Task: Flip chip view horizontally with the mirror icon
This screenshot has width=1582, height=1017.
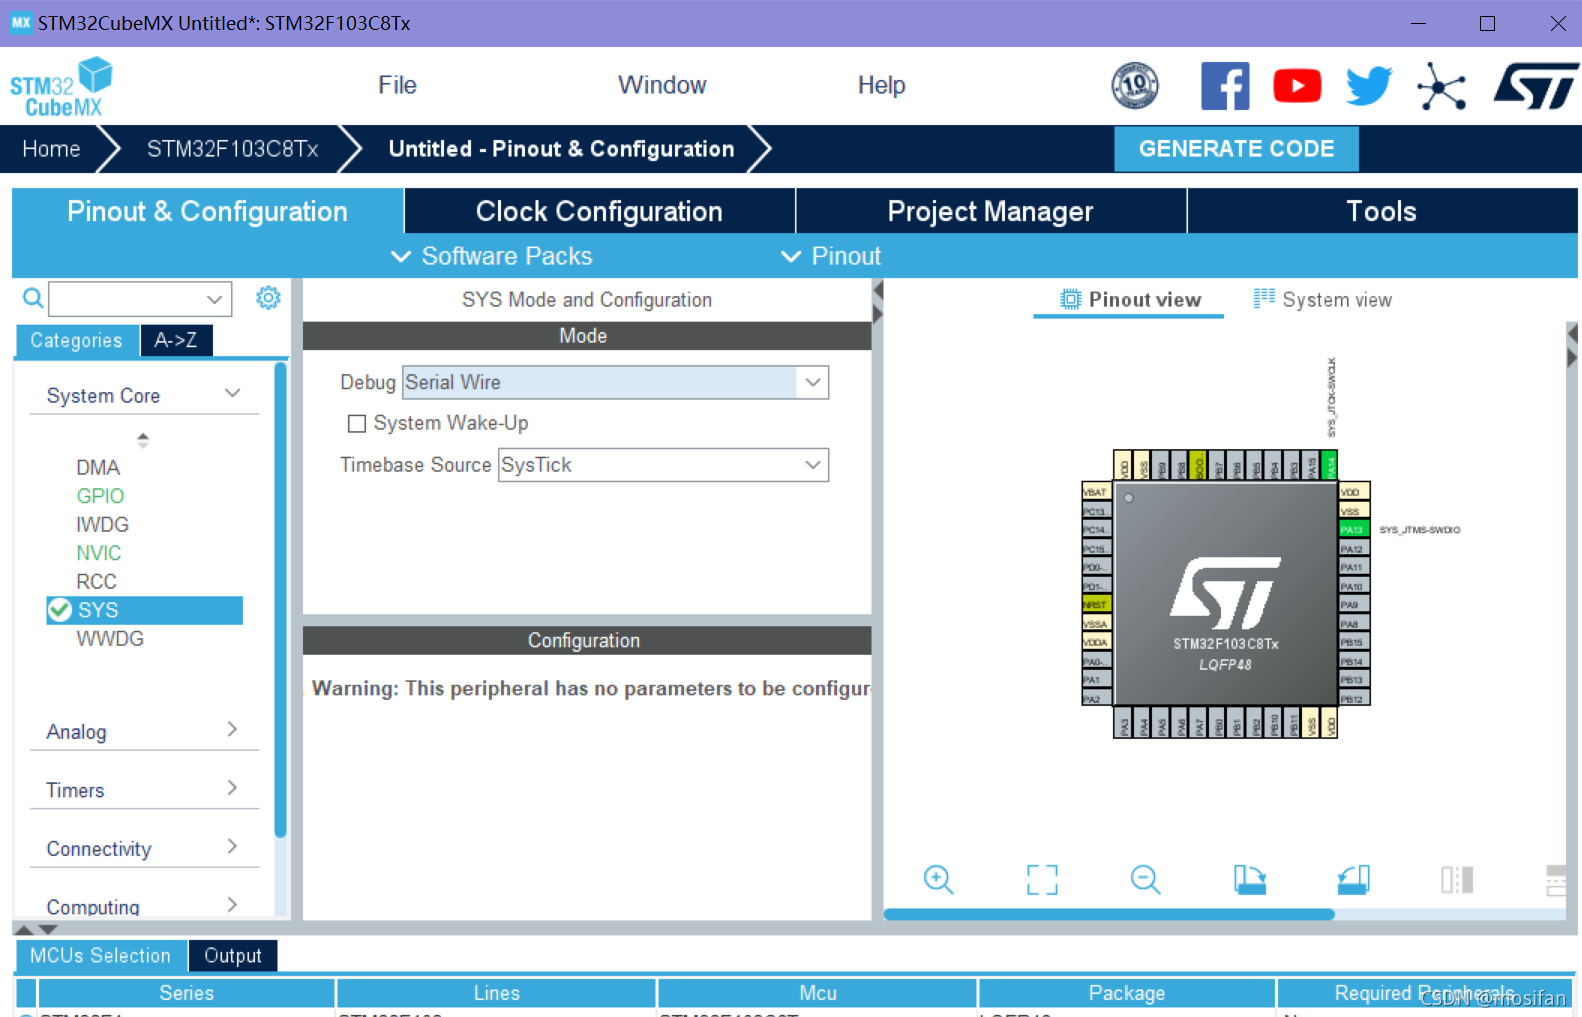Action: (x=1457, y=879)
